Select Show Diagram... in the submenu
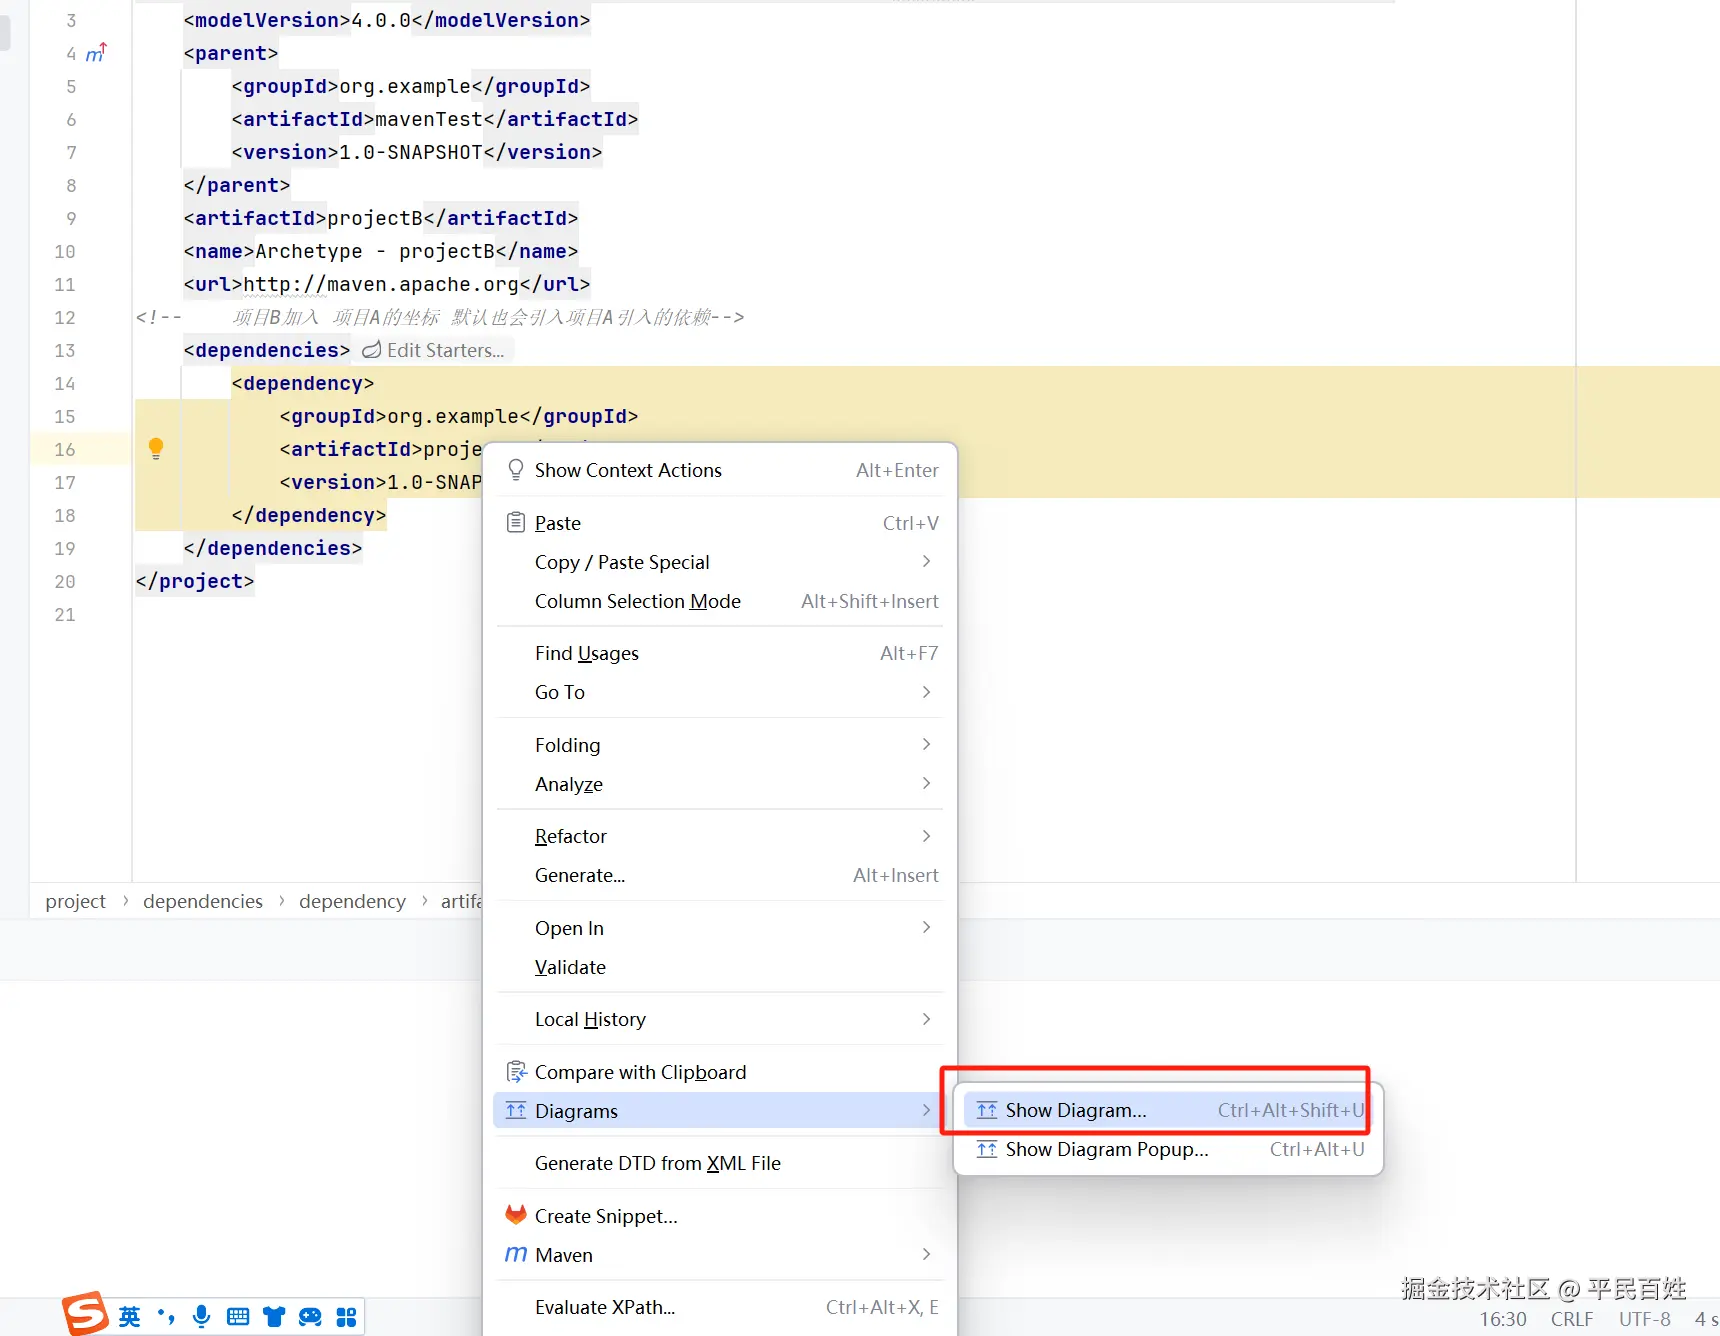Image resolution: width=1720 pixels, height=1336 pixels. point(1169,1110)
